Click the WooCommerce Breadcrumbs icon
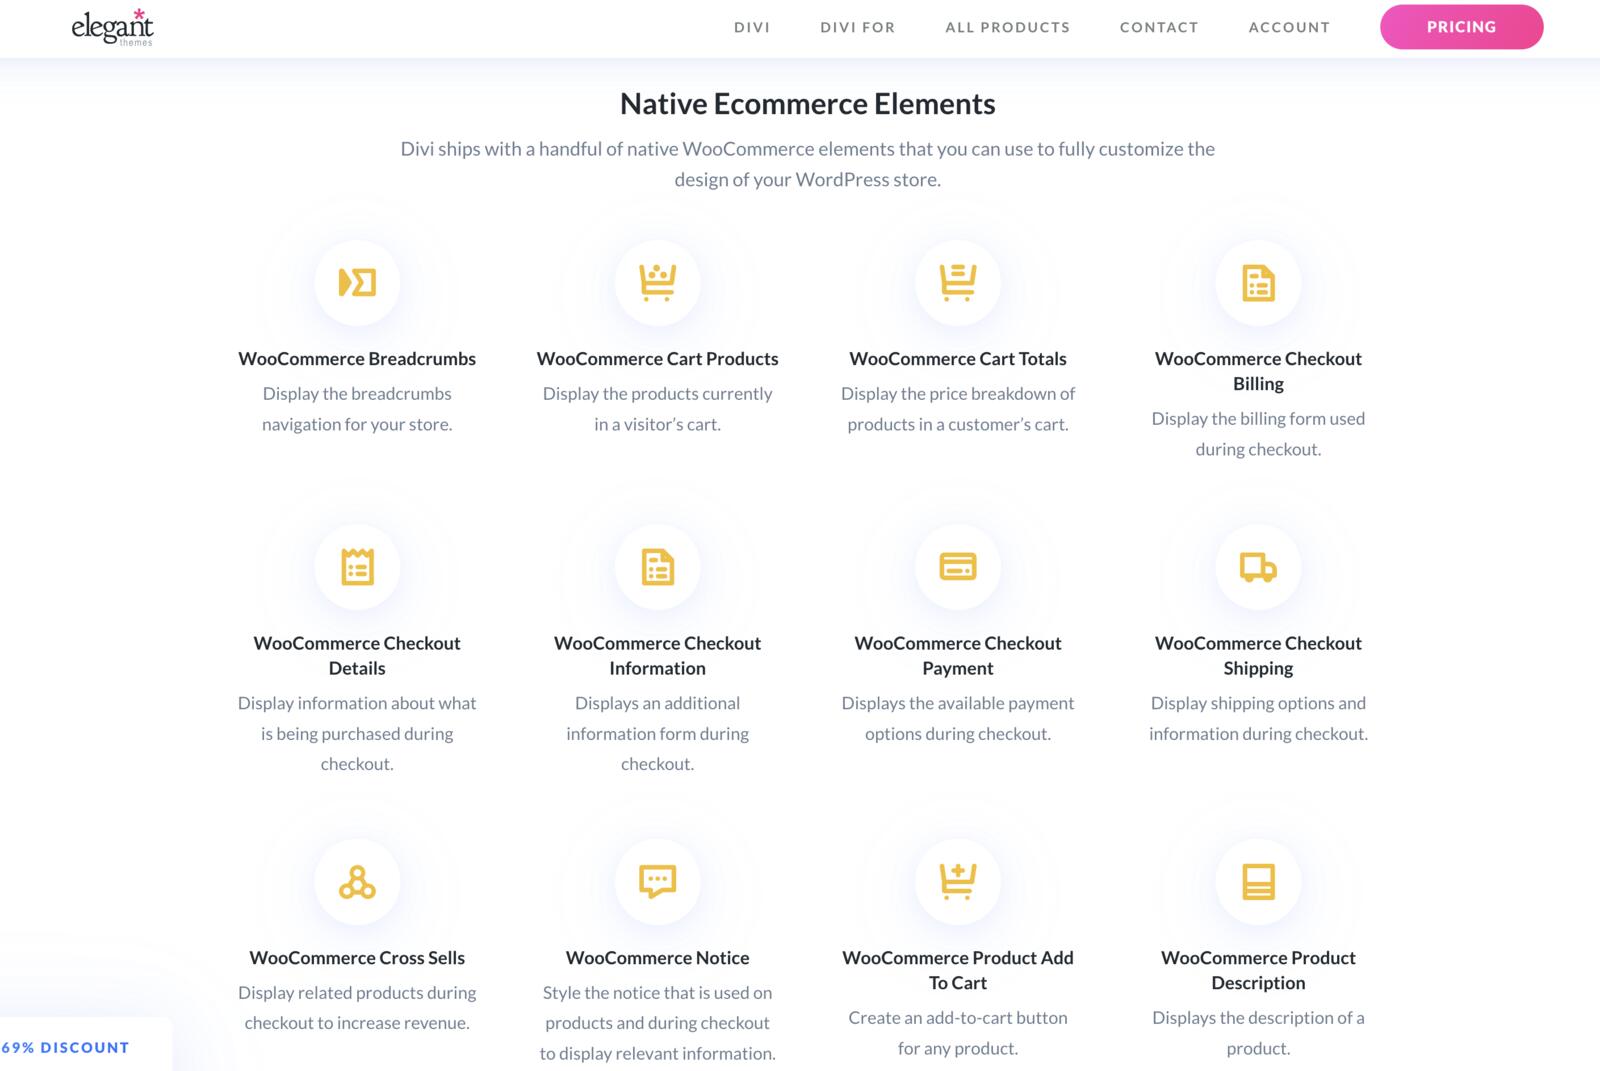This screenshot has height=1071, width=1600. click(x=357, y=283)
